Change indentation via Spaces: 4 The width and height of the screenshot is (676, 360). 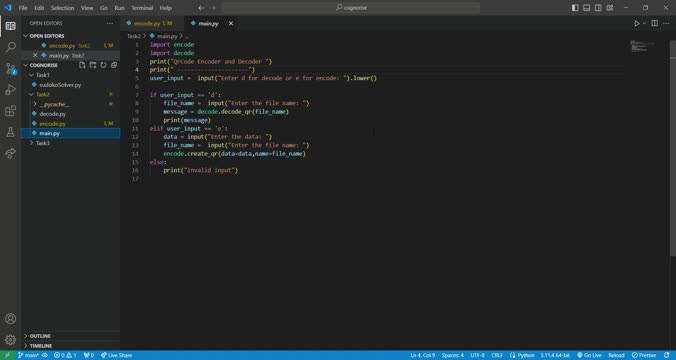[453, 355]
